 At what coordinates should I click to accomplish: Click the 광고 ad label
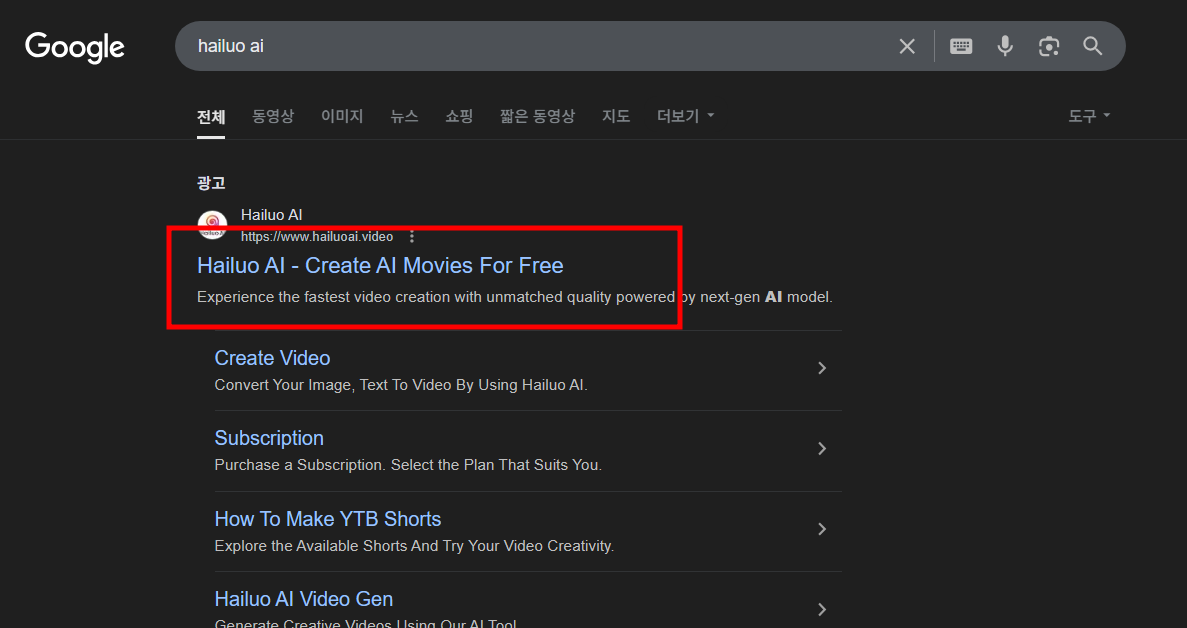pos(210,183)
